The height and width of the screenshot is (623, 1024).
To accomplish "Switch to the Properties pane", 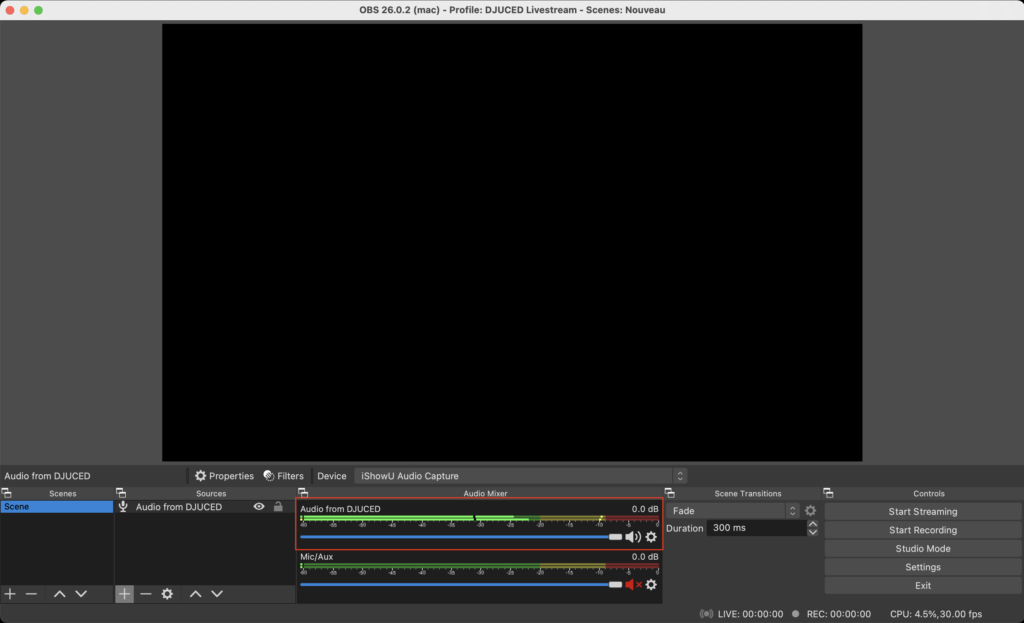I will [224, 475].
